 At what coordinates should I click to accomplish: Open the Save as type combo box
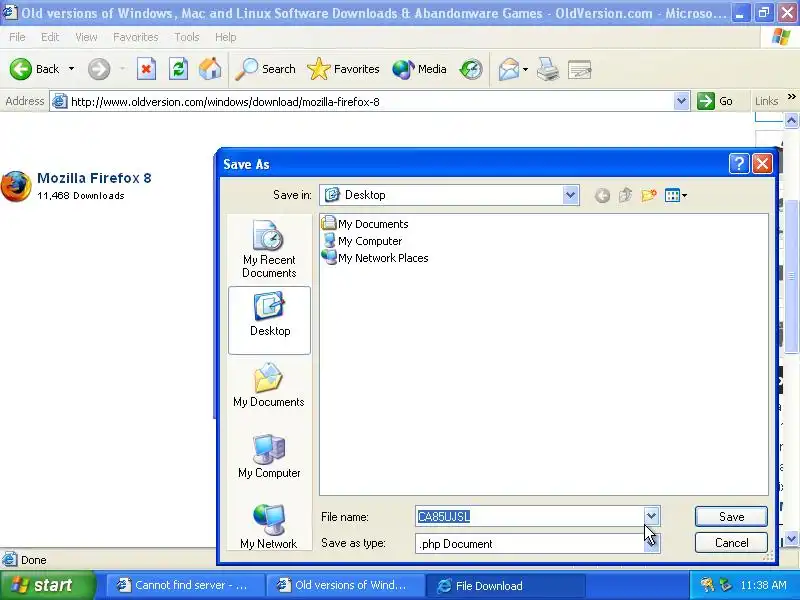click(538, 543)
